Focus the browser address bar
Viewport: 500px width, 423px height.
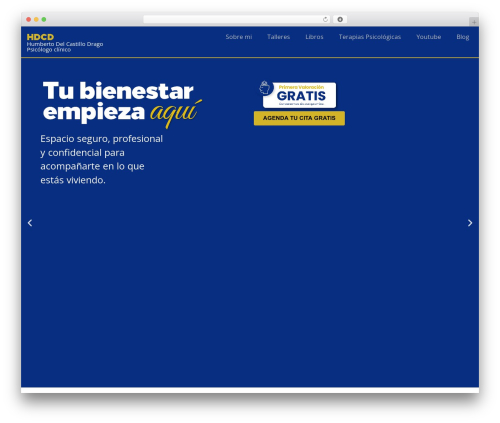click(236, 19)
